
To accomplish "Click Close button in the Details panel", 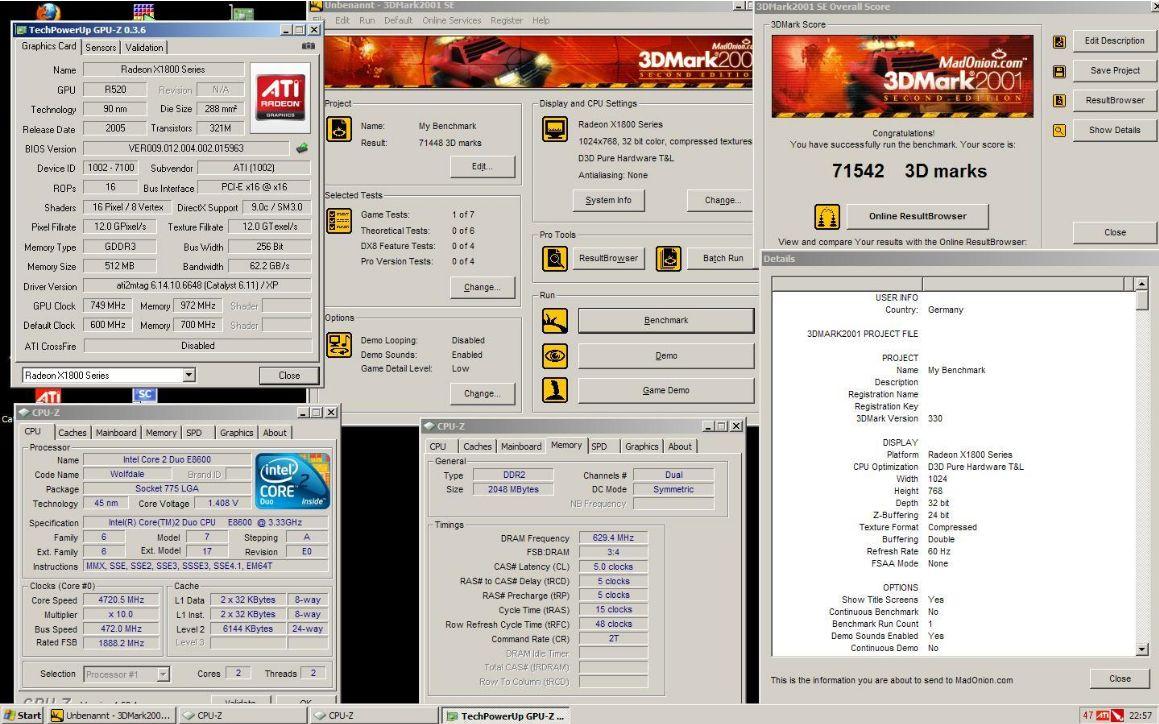I will point(1120,679).
